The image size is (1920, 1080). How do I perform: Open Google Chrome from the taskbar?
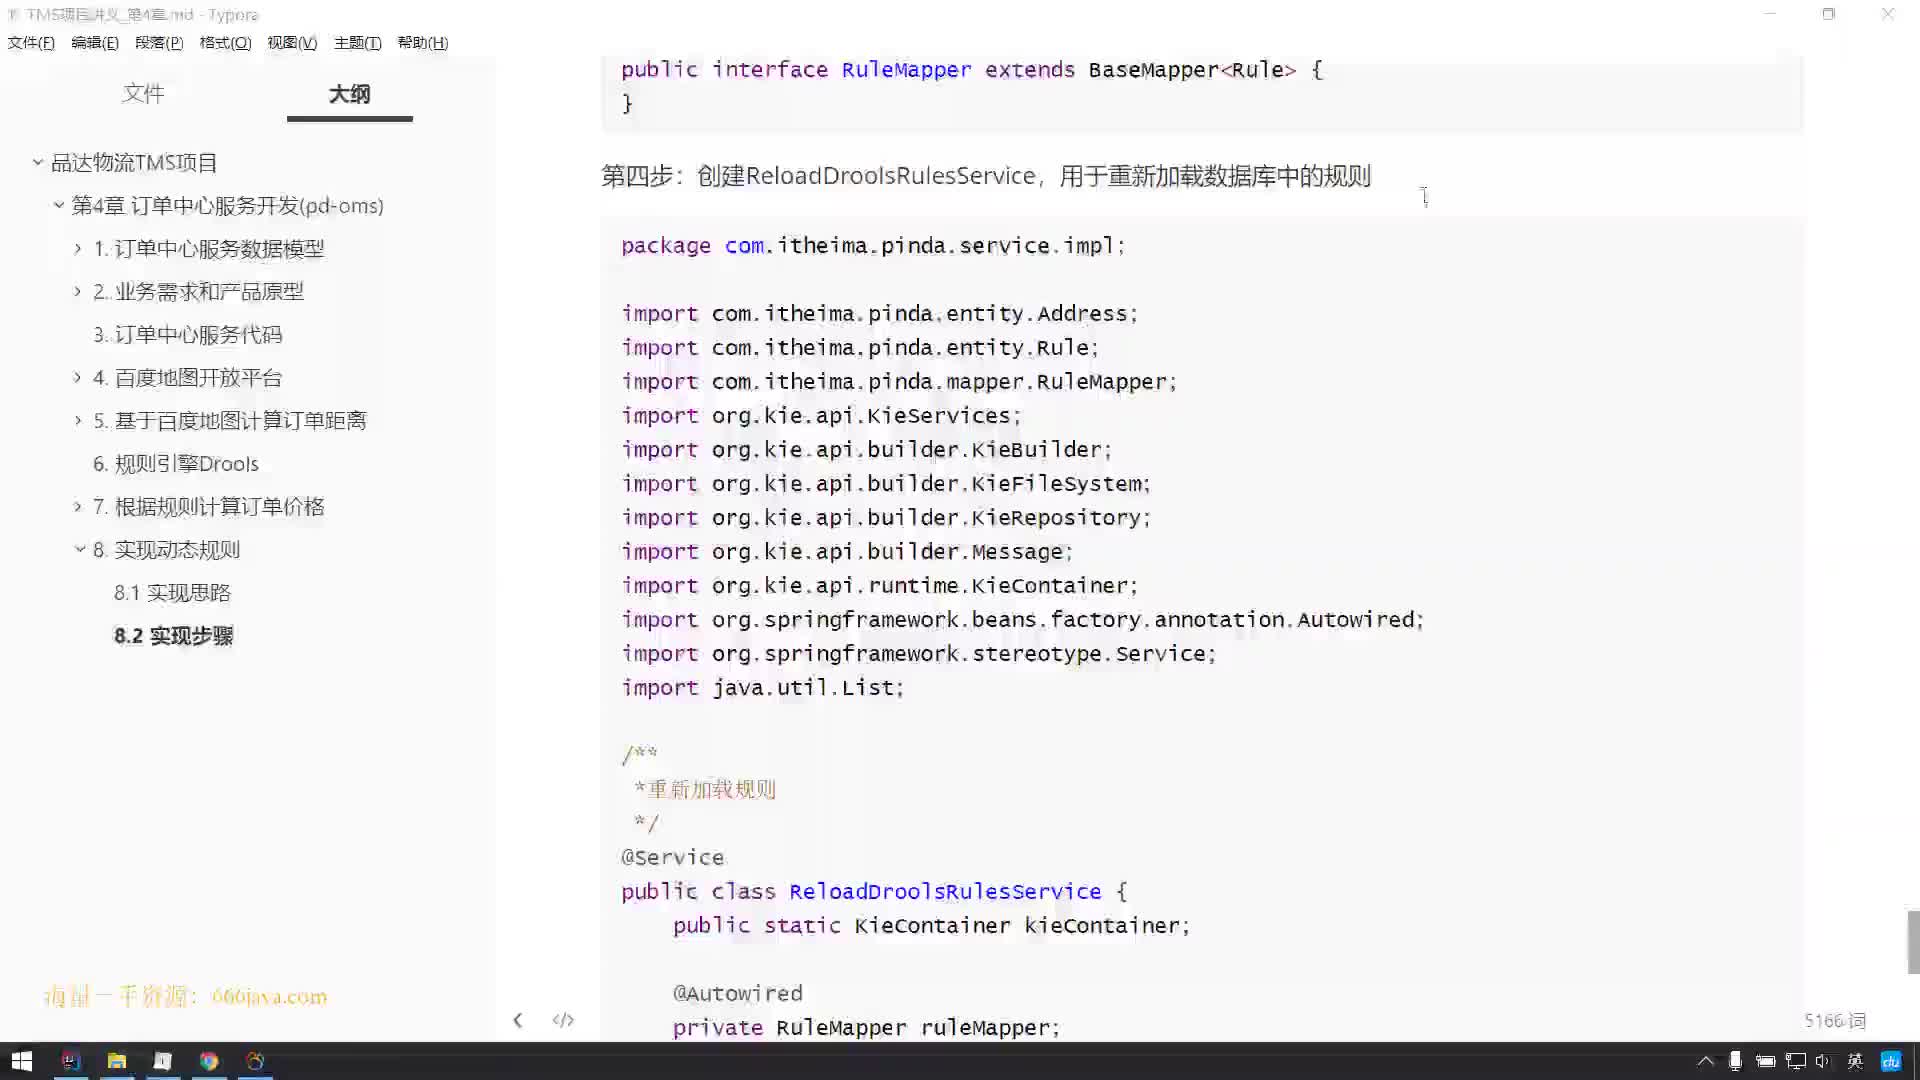click(x=209, y=1061)
